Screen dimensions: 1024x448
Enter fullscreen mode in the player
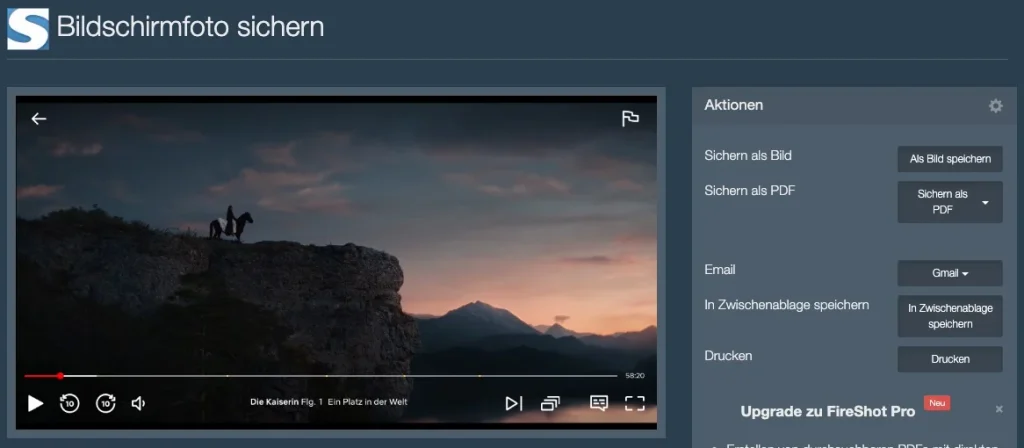coord(635,404)
